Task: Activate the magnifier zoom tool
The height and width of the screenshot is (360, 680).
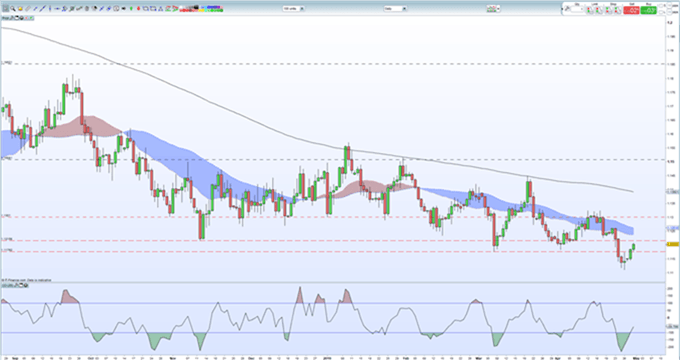Action: [x=13, y=8]
